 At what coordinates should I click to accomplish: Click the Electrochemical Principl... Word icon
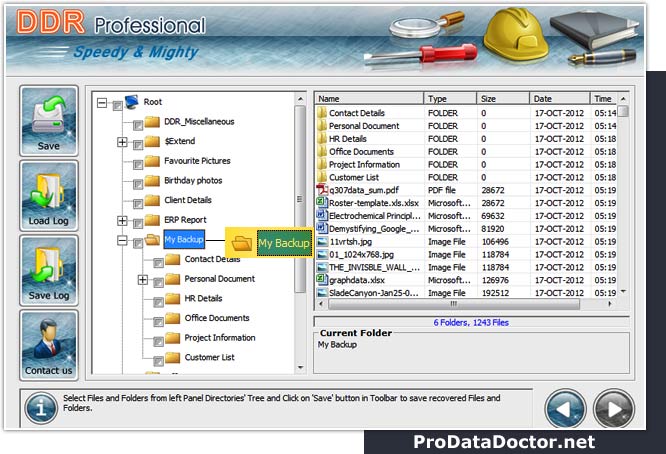(x=322, y=215)
